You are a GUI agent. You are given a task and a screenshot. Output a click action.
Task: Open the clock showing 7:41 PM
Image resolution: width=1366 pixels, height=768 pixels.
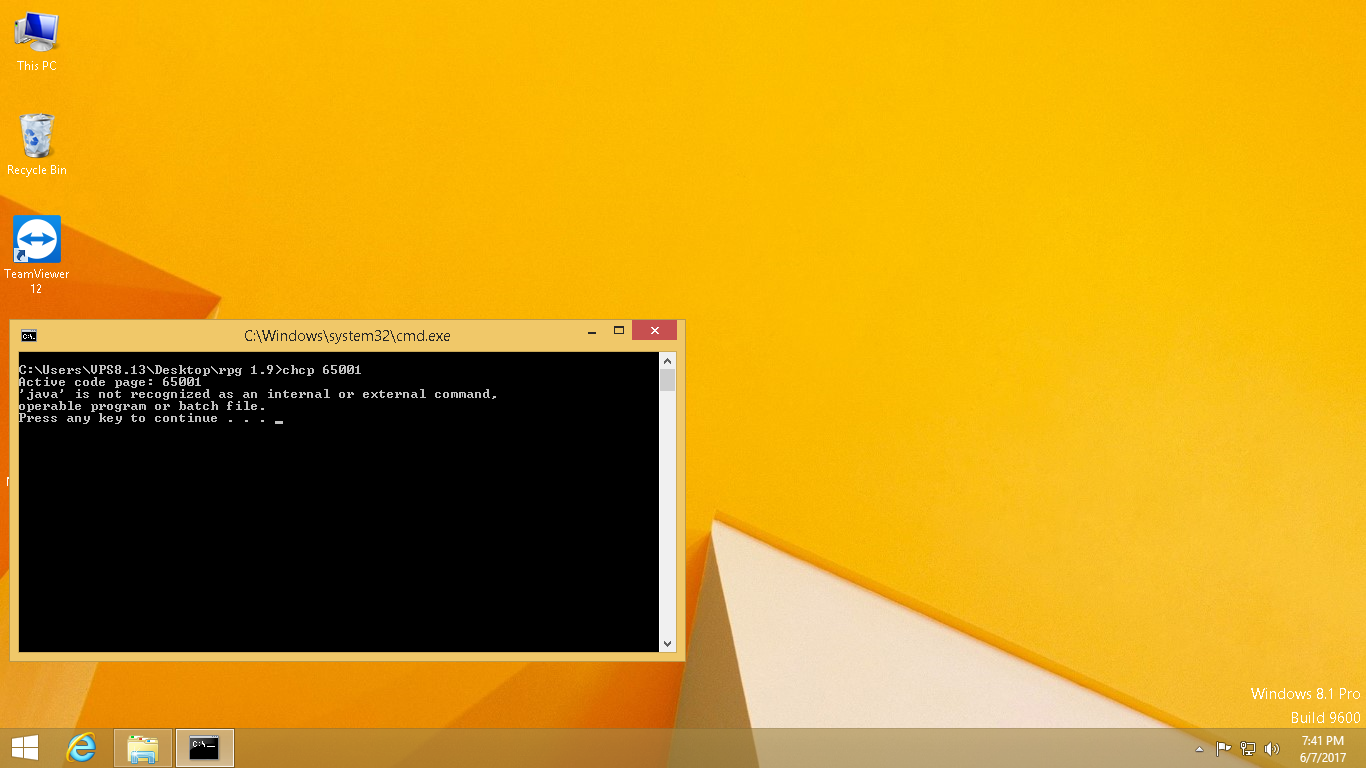[x=1322, y=749]
